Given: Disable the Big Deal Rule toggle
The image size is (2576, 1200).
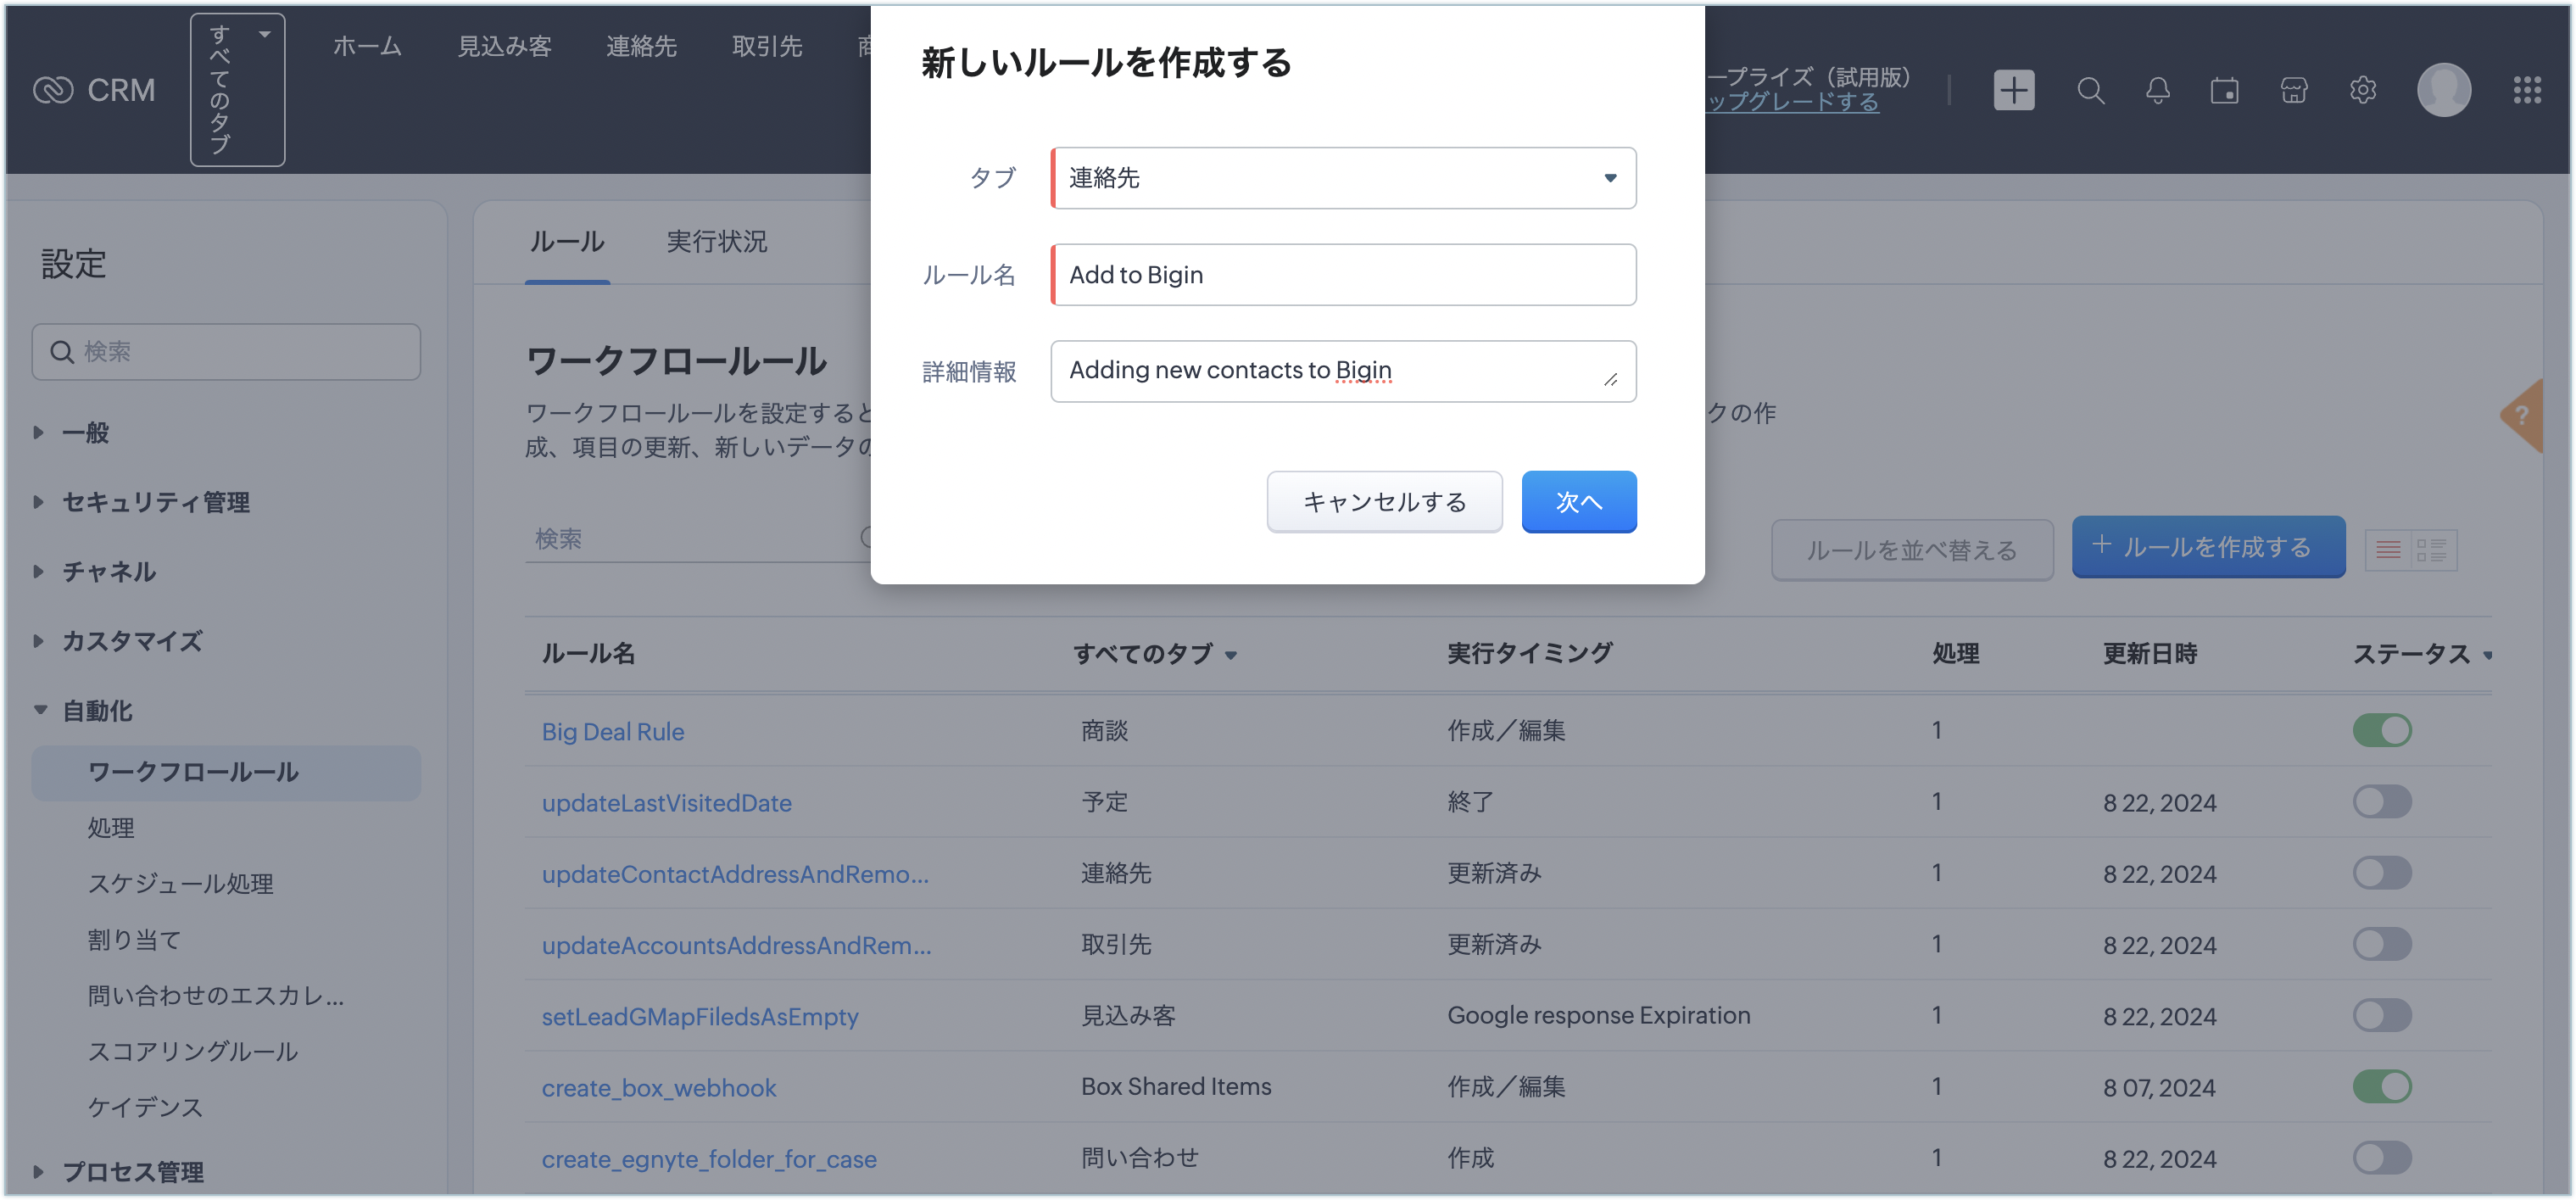Looking at the screenshot, I should click(x=2381, y=730).
